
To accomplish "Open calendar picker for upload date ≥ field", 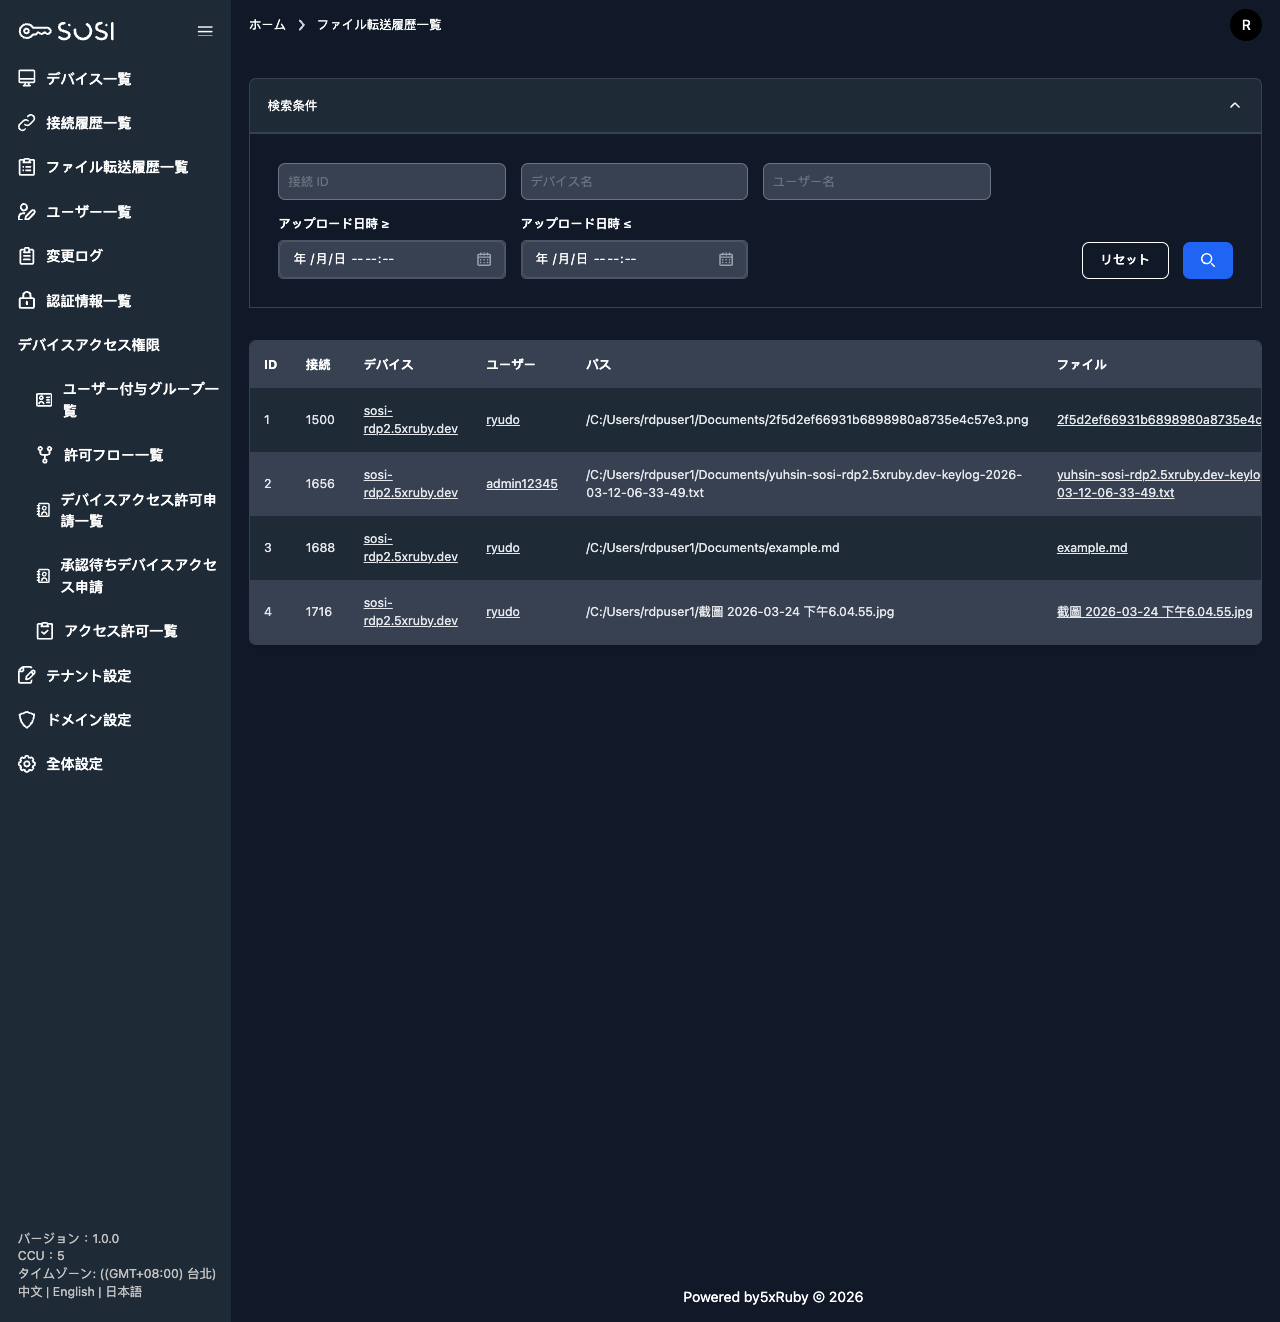I will coord(484,259).
